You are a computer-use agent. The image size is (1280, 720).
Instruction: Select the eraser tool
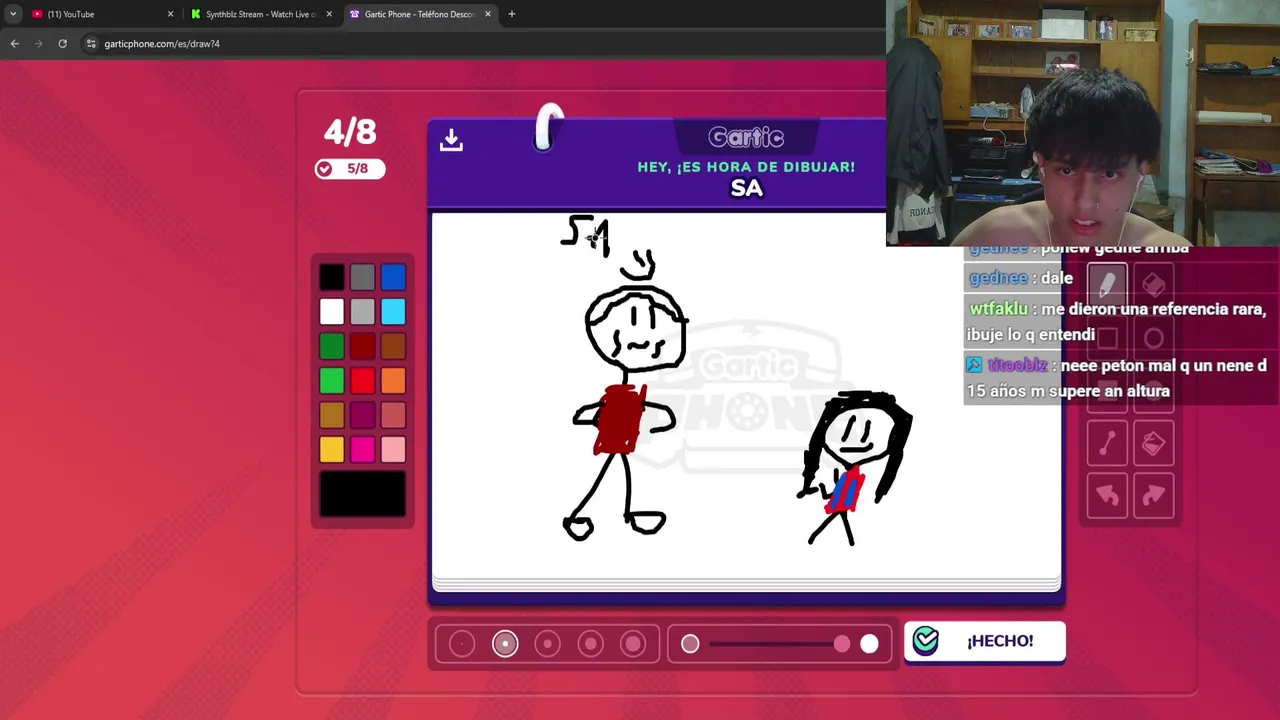coord(1153,285)
